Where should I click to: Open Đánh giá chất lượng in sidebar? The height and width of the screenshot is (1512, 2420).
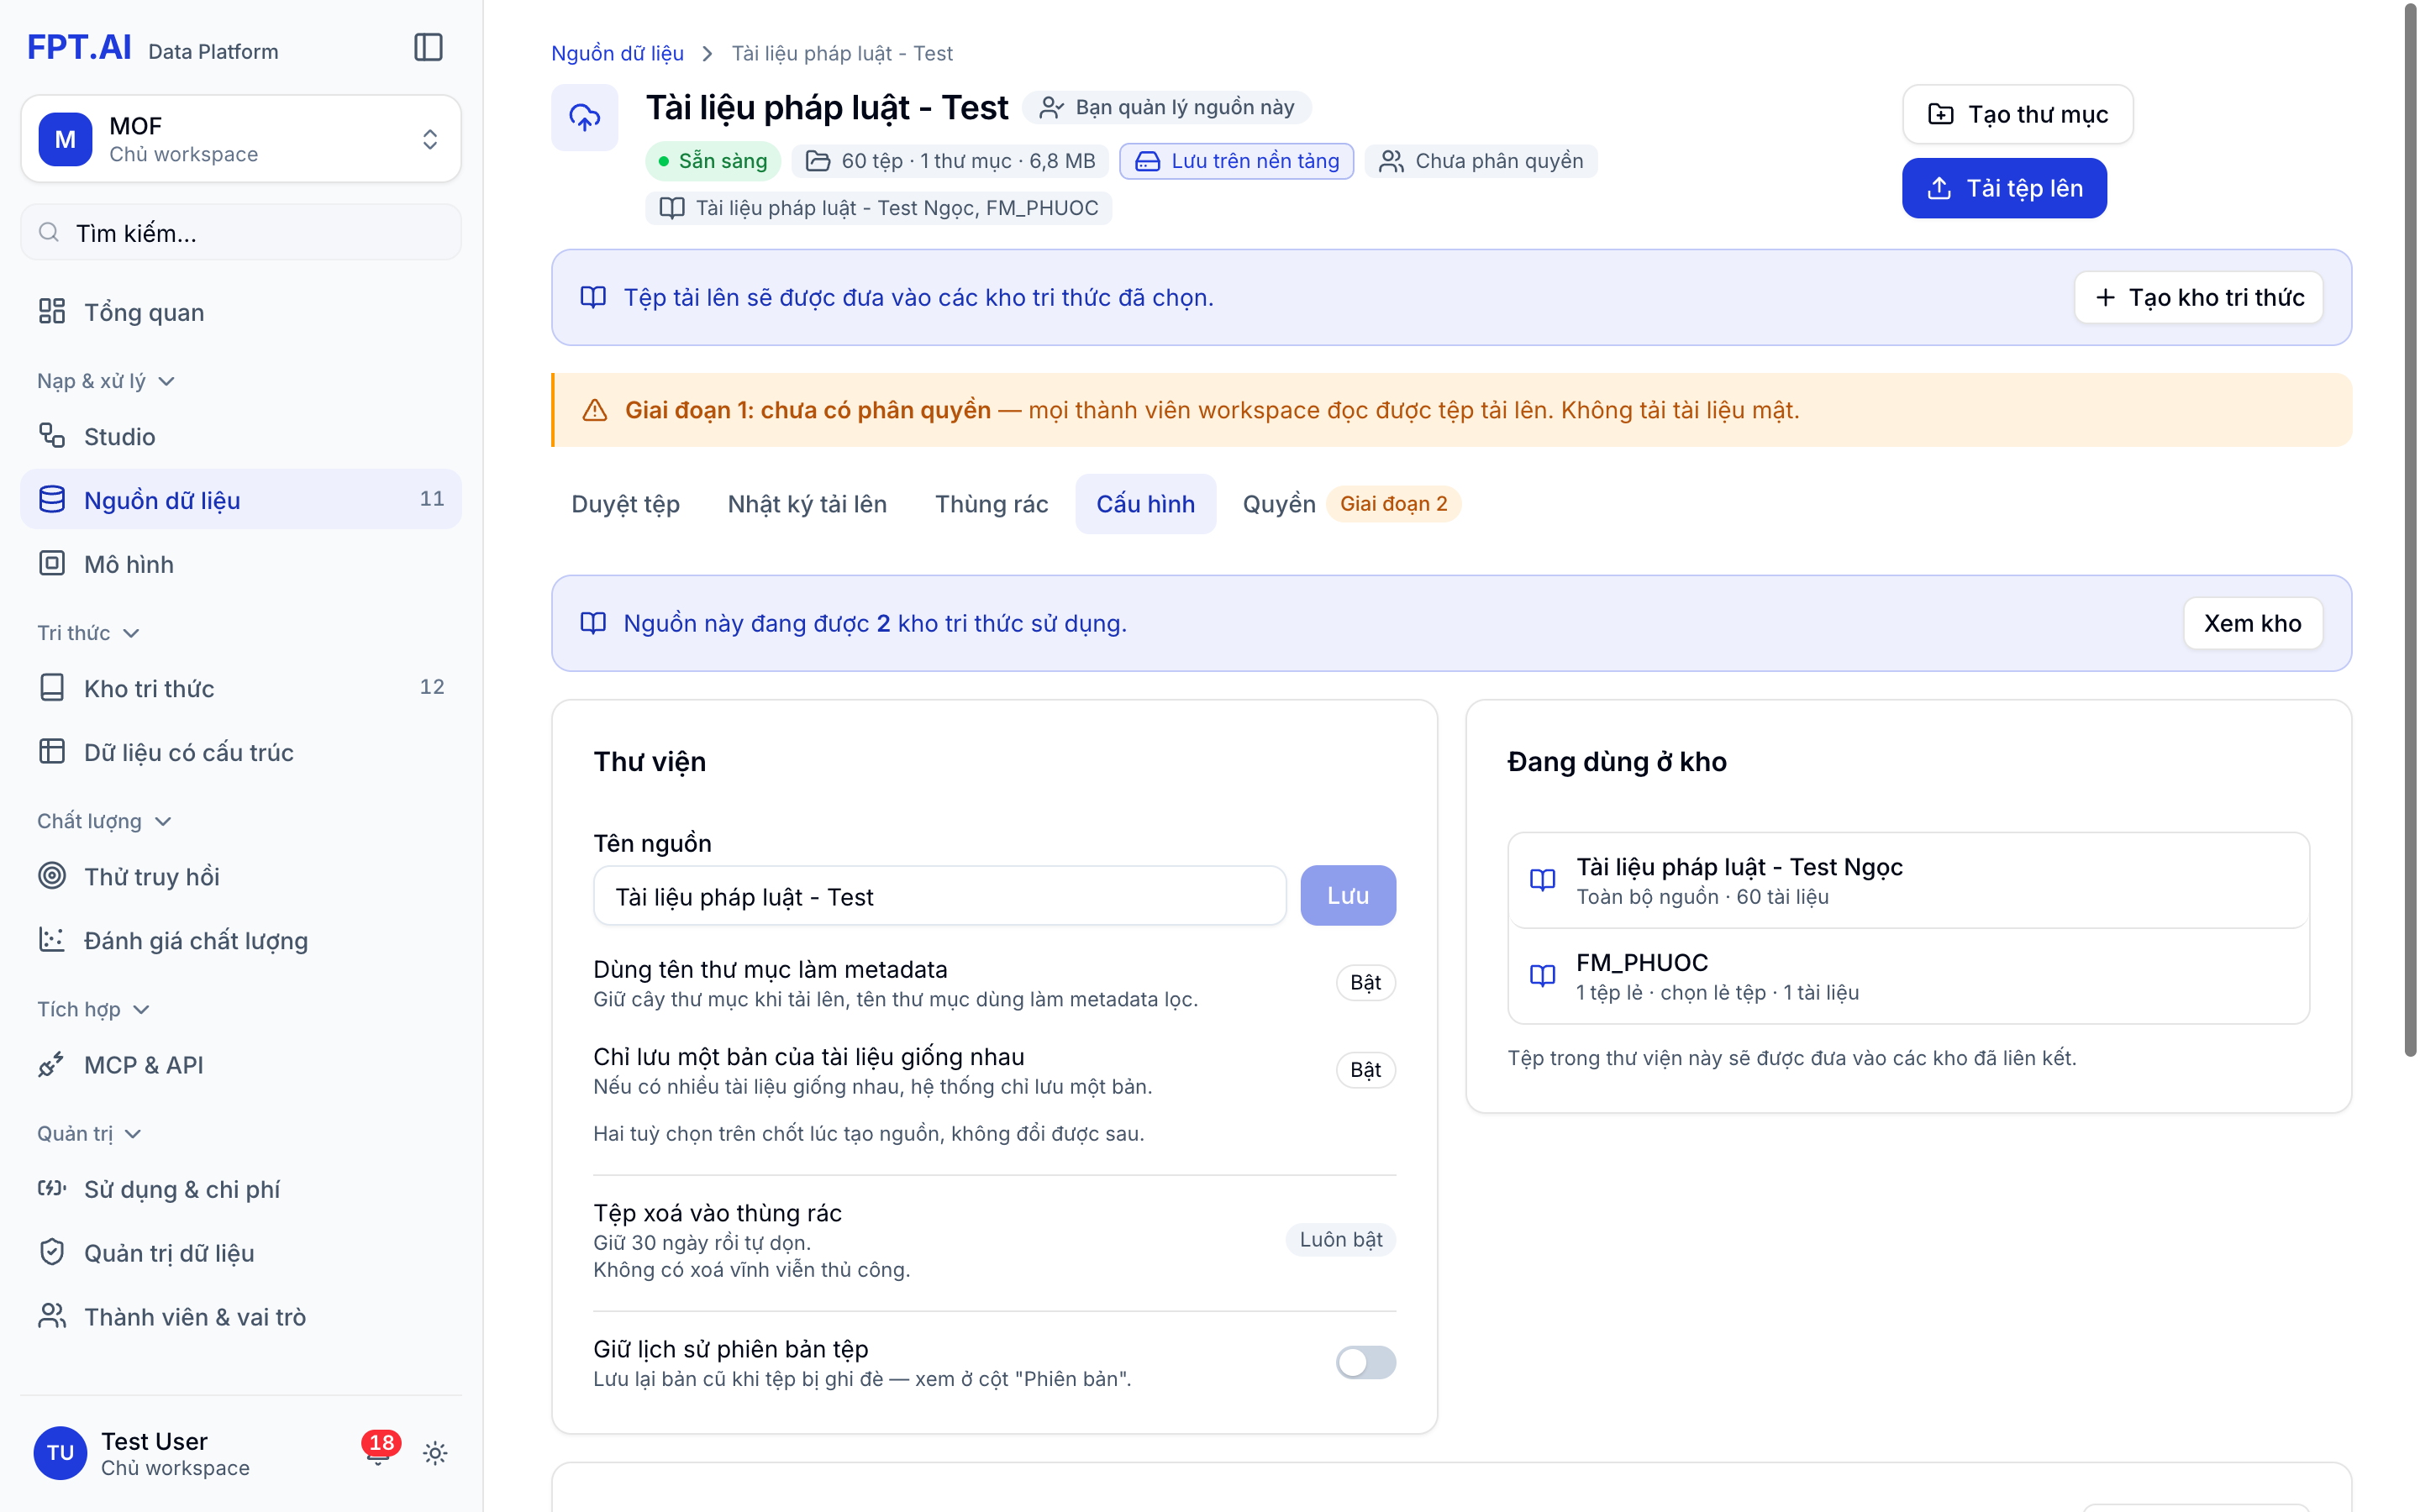[241, 940]
